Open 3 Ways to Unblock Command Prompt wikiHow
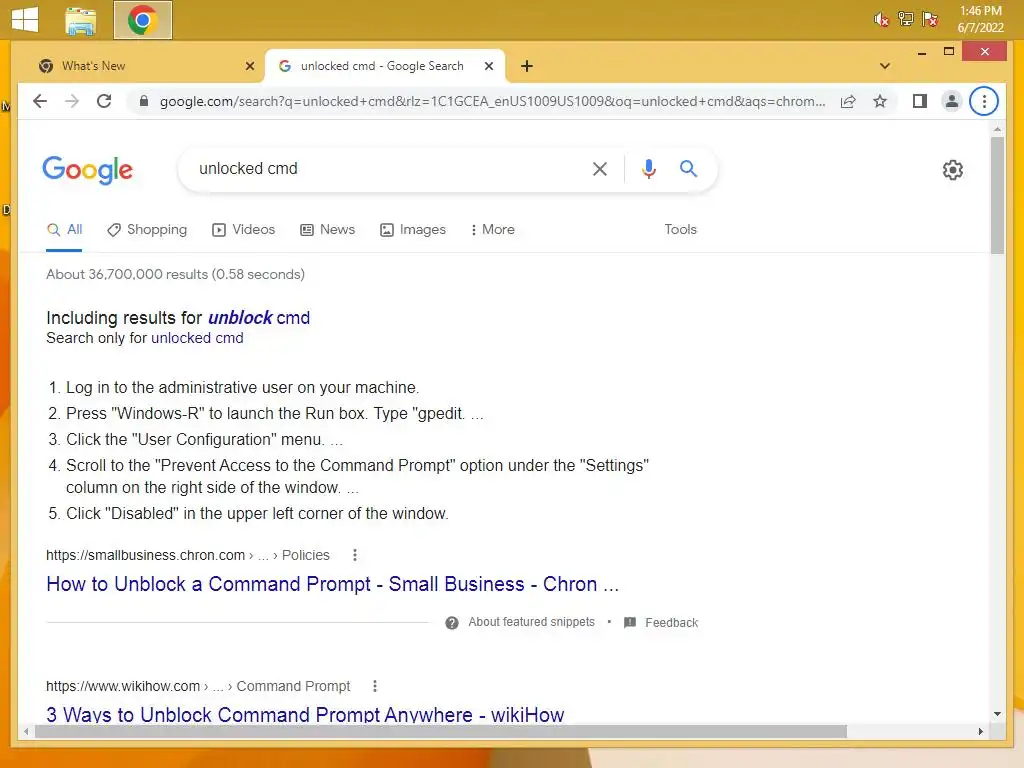The image size is (1024, 768). (305, 714)
